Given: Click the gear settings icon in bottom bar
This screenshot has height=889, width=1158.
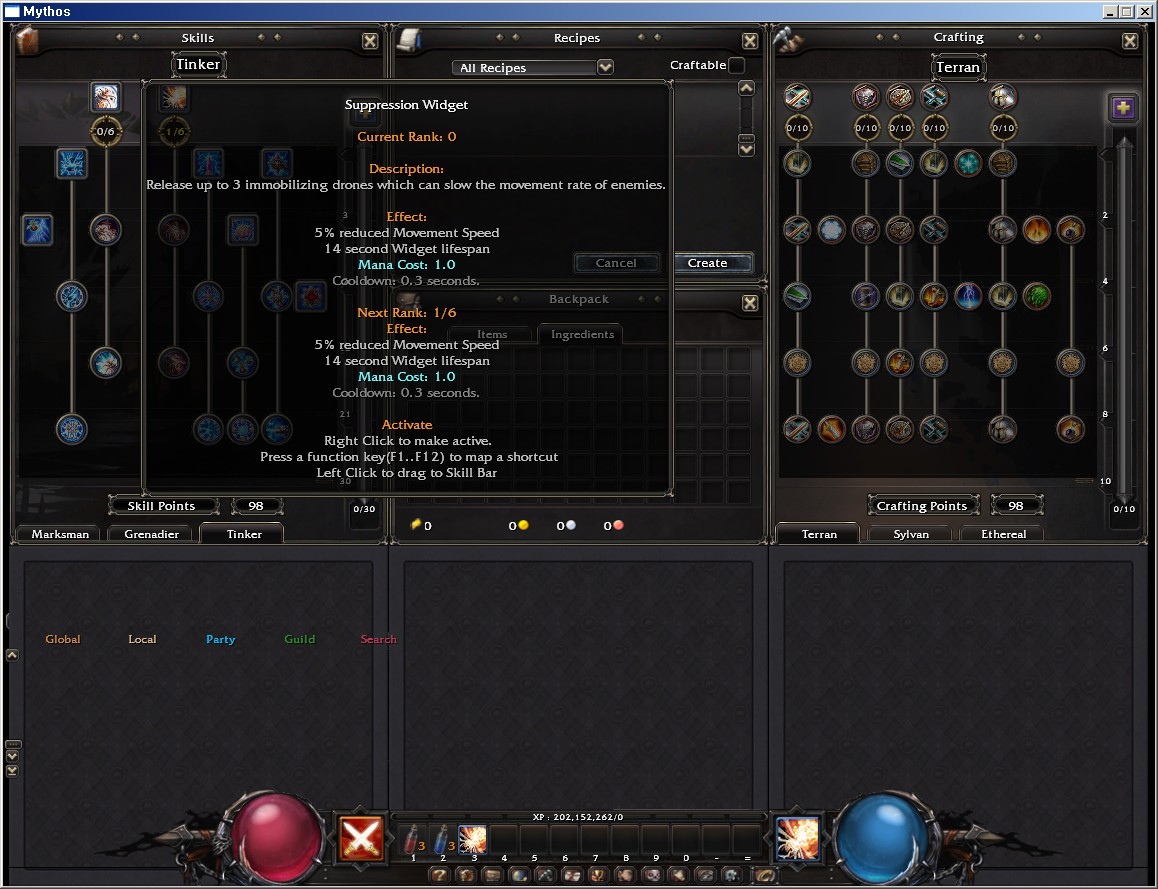Looking at the screenshot, I should pos(731,875).
